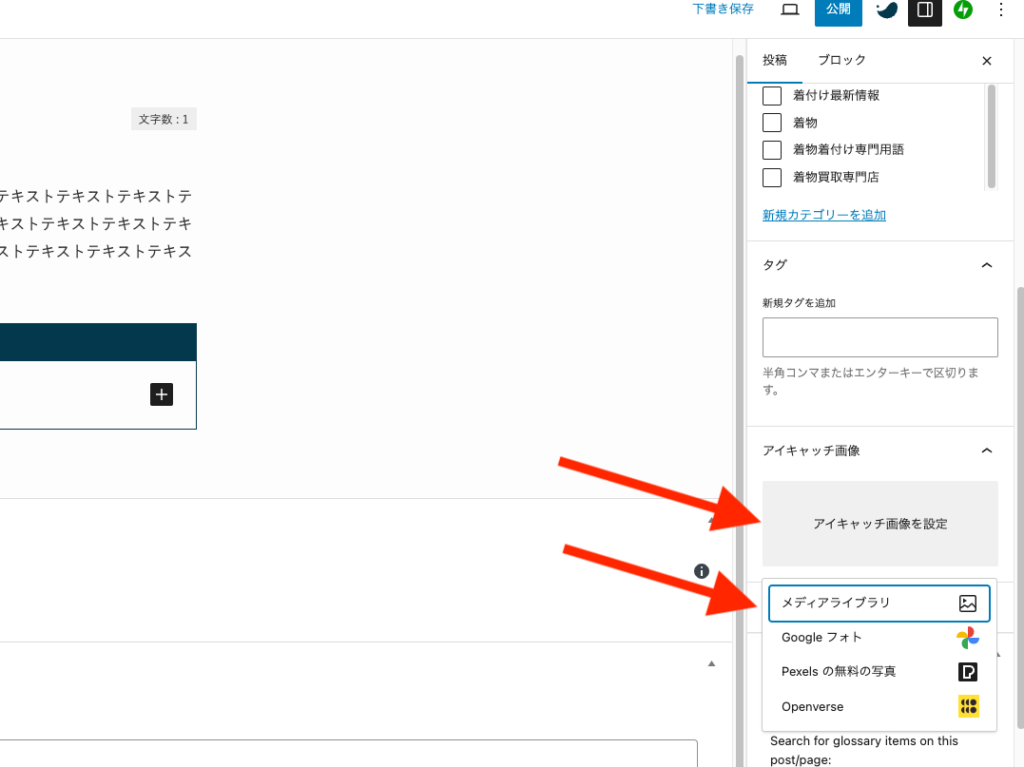Click the 新規カテゴリーを追加 link
This screenshot has width=1024, height=767.
click(824, 215)
